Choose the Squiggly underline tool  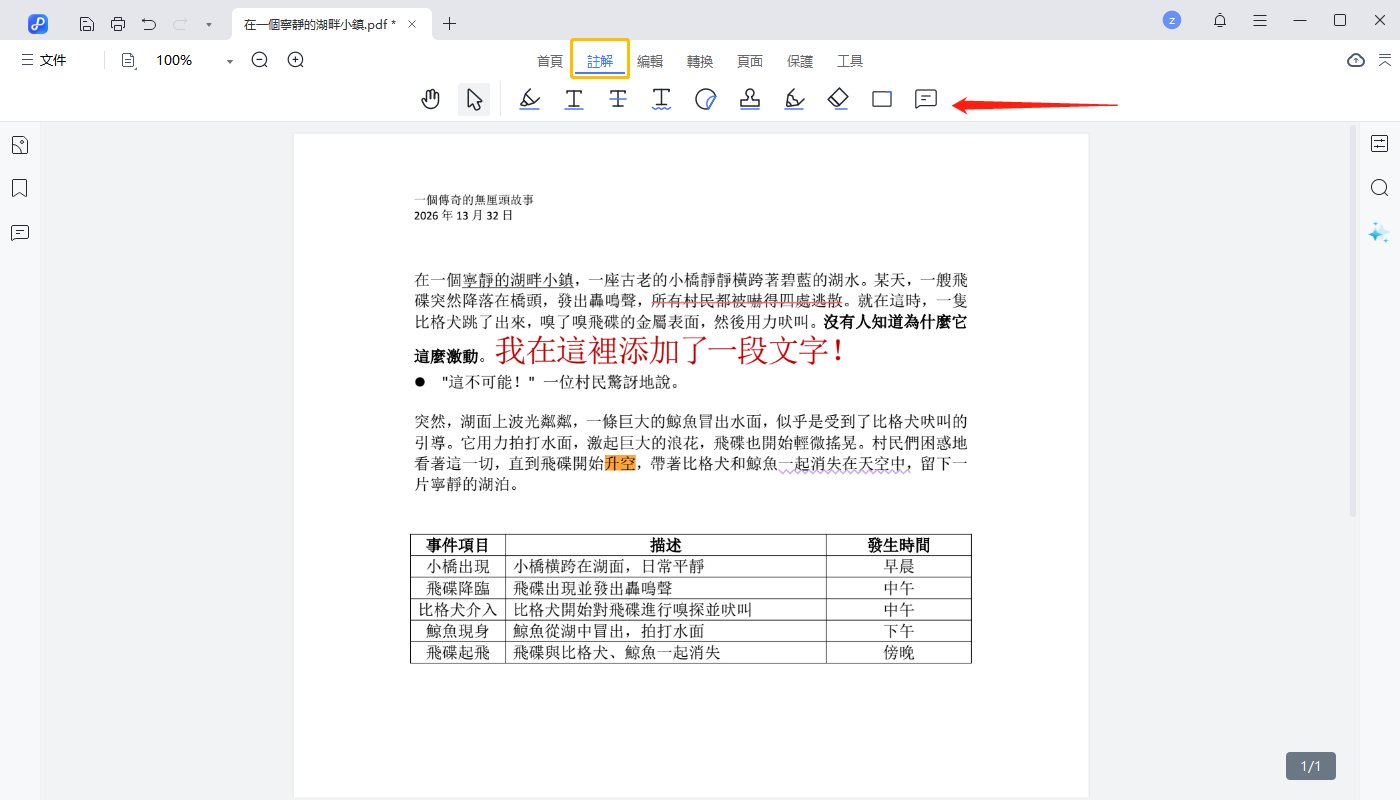pyautogui.click(x=661, y=99)
